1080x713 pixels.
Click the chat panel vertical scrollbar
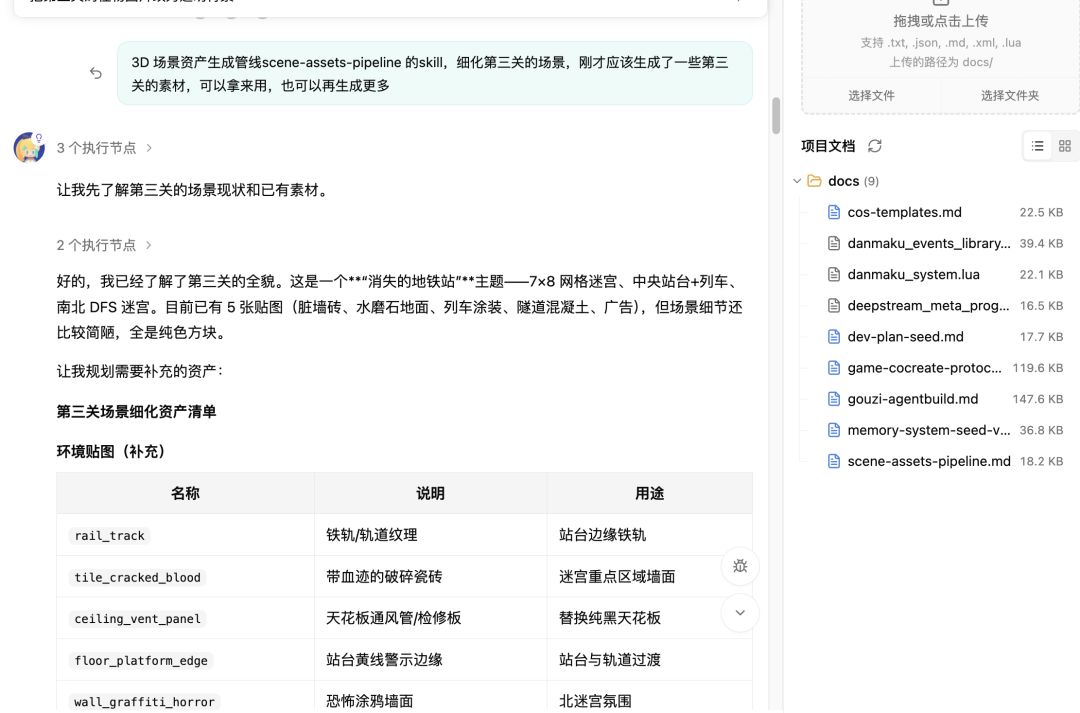776,116
